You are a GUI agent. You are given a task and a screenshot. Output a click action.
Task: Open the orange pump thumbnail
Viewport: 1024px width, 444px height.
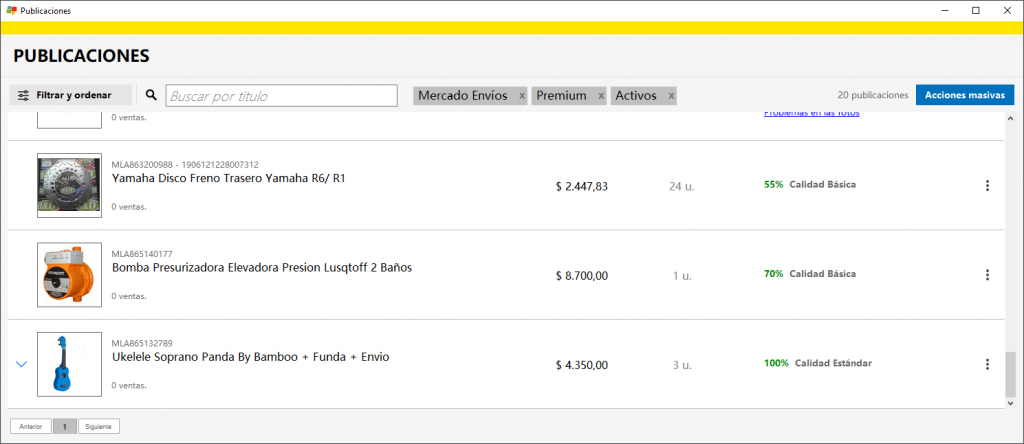tap(69, 275)
